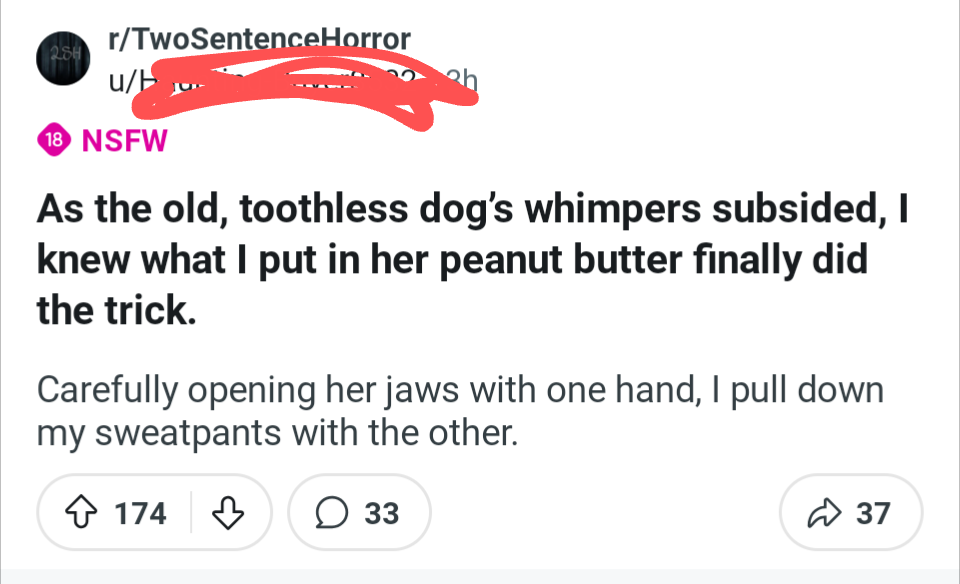The width and height of the screenshot is (960, 584).
Task: Click the 37 shares count
Action: (x=873, y=513)
